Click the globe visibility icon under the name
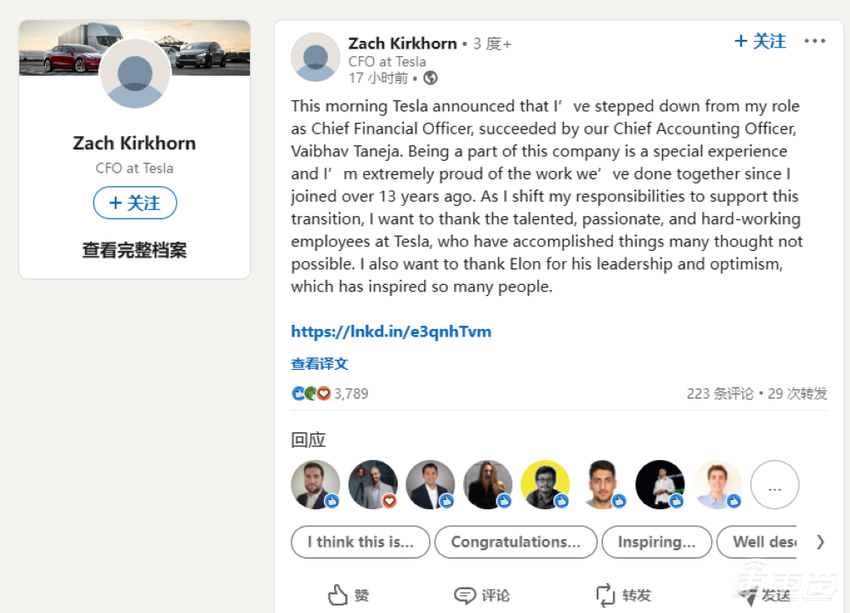The height and width of the screenshot is (613, 850). click(x=430, y=78)
